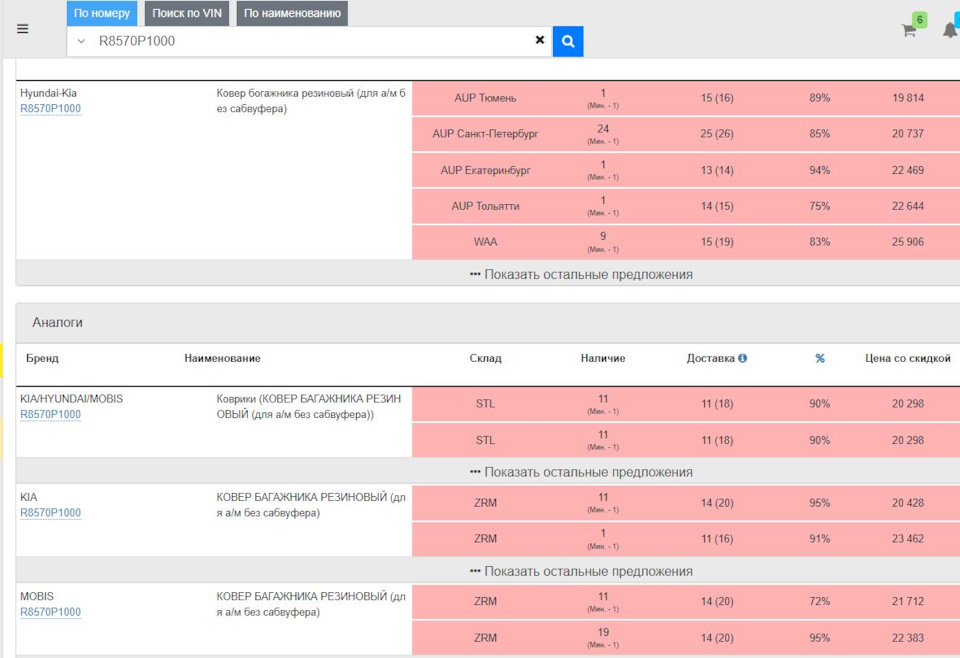Click the 91% rating in ZRM row
The width and height of the screenshot is (960, 658).
point(819,539)
